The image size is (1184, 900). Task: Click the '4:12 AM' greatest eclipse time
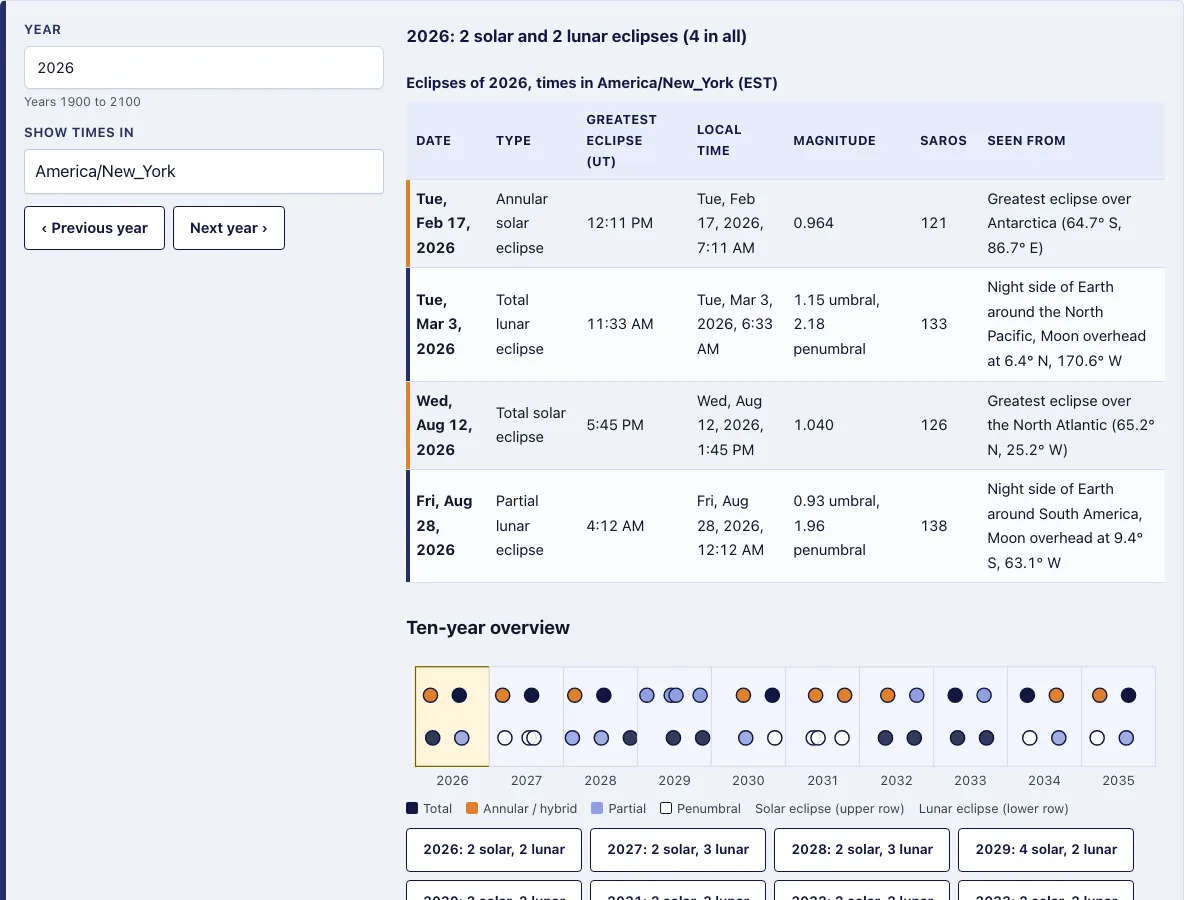(x=615, y=526)
